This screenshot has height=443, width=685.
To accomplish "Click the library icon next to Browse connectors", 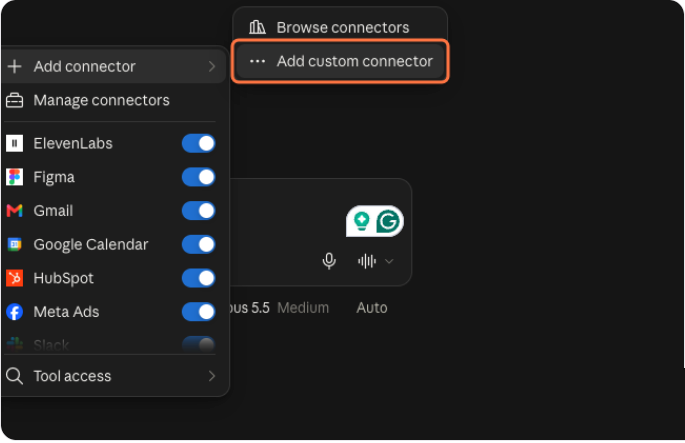I will [x=257, y=27].
